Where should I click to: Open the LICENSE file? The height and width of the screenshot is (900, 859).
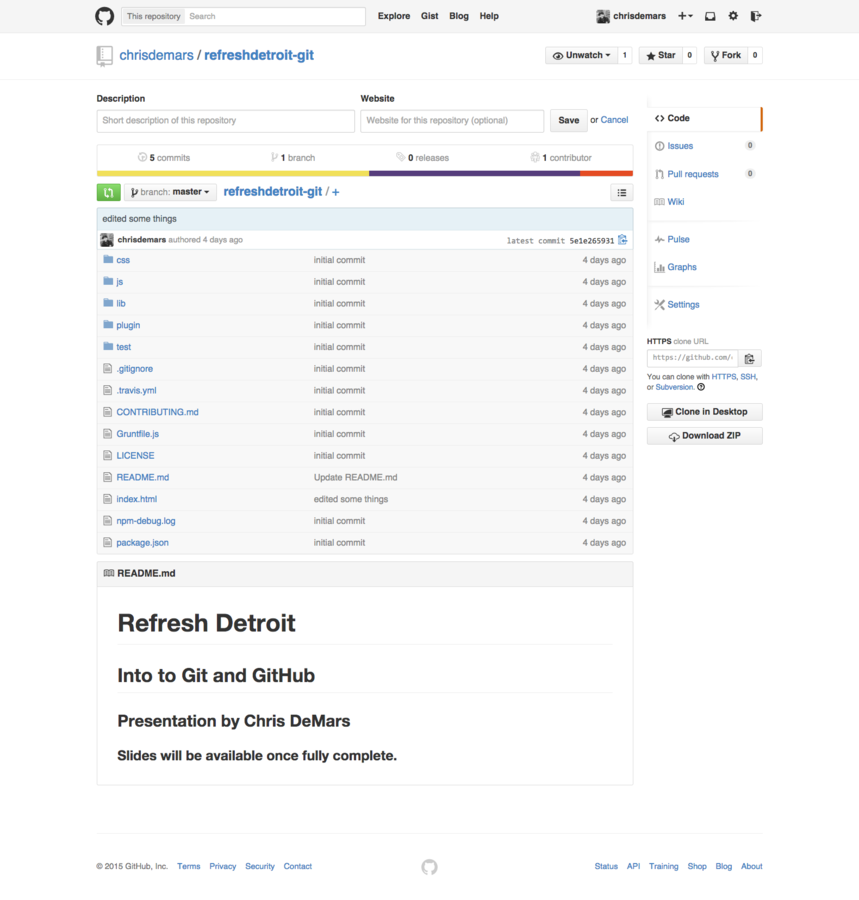click(135, 456)
